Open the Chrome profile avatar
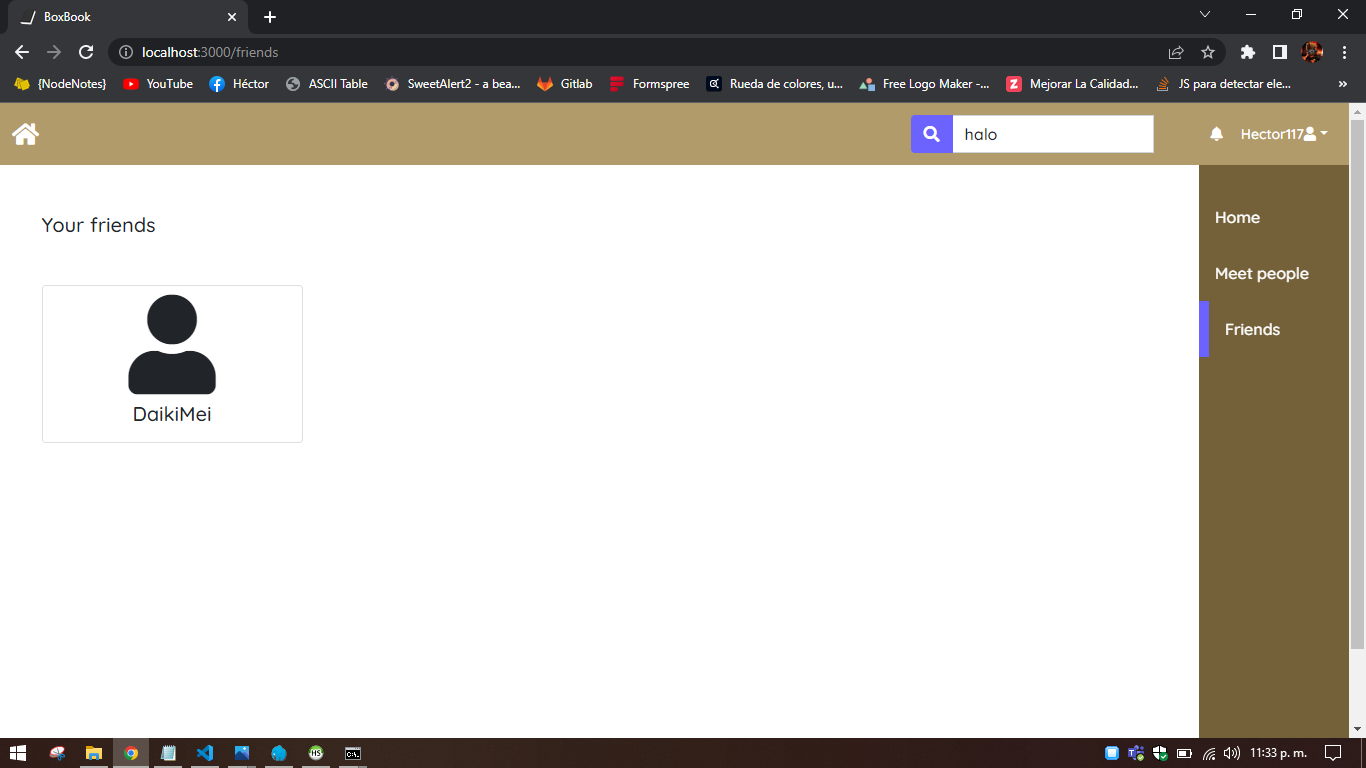The image size is (1366, 768). pos(1312,52)
